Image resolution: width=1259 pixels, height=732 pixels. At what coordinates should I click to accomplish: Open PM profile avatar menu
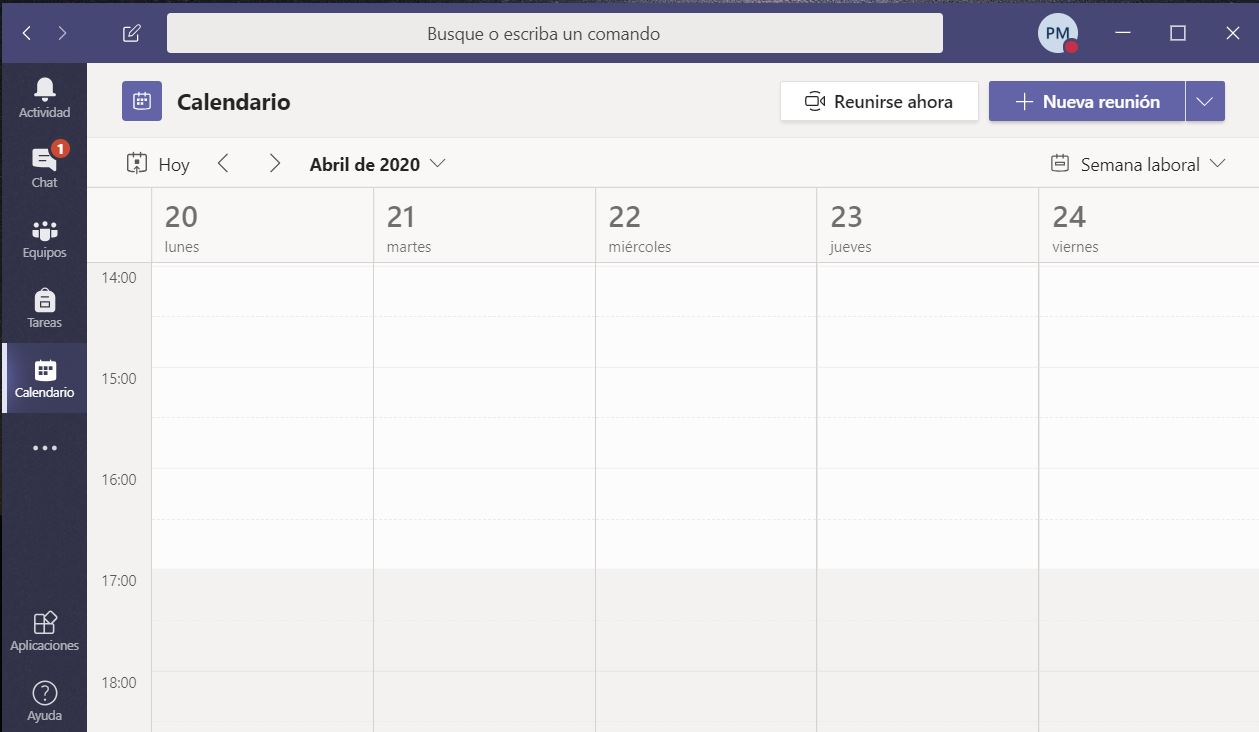point(1057,33)
